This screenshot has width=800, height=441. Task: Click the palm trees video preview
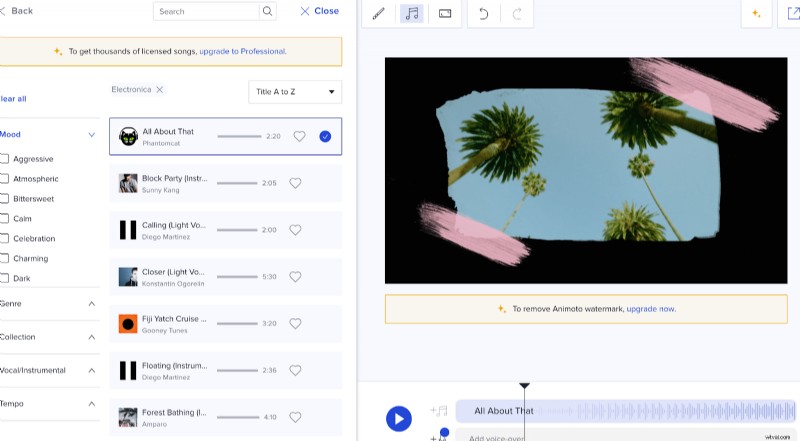coord(586,170)
